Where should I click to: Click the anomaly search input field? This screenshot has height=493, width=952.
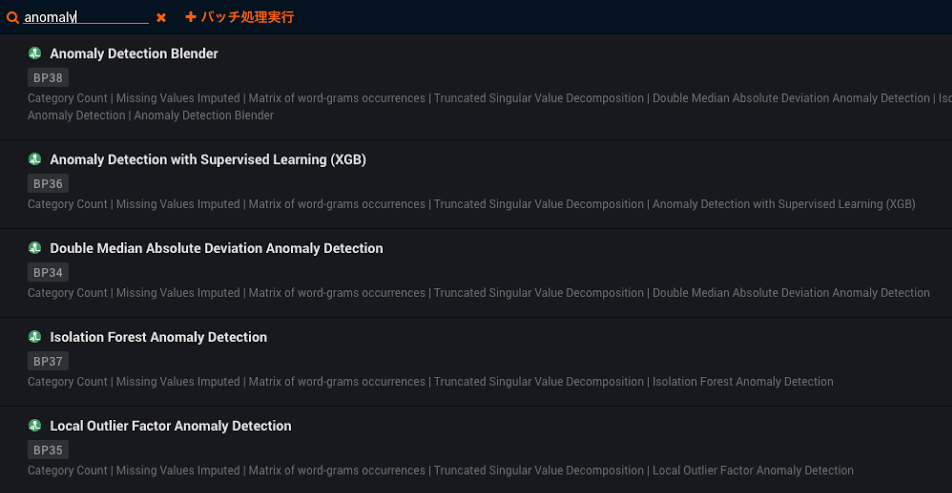[85, 18]
